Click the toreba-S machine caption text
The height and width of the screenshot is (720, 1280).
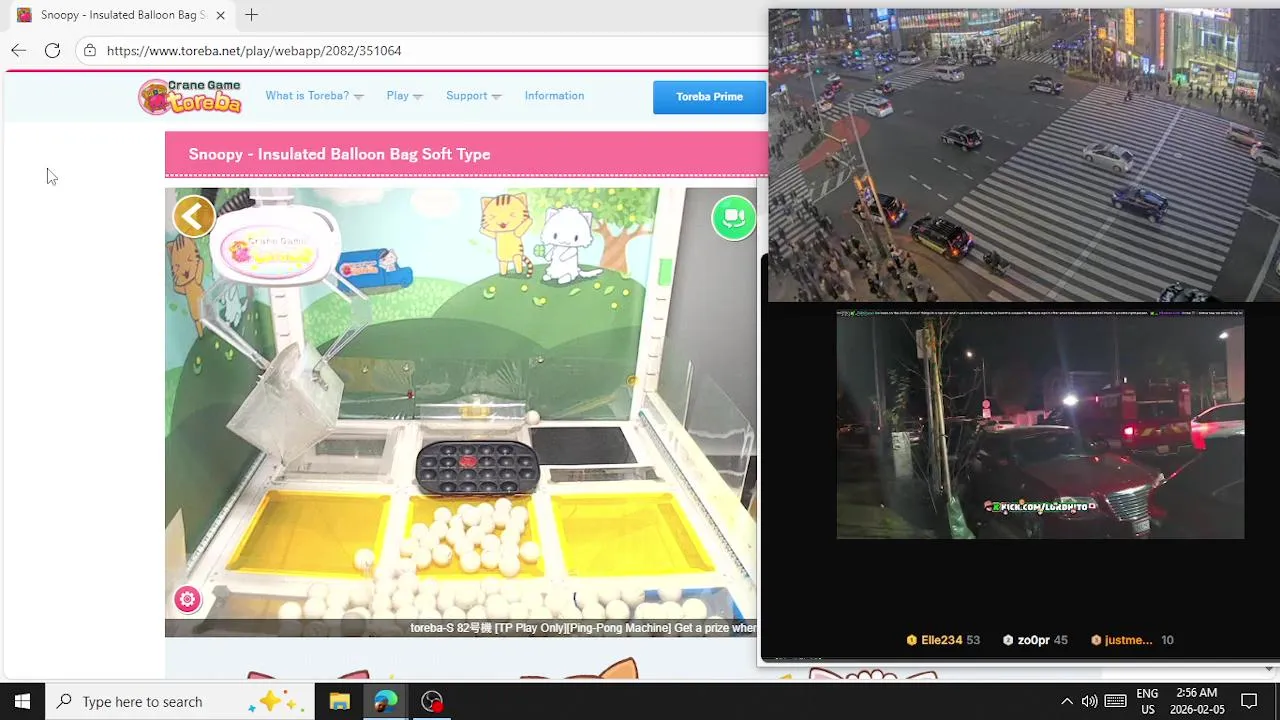(583, 628)
